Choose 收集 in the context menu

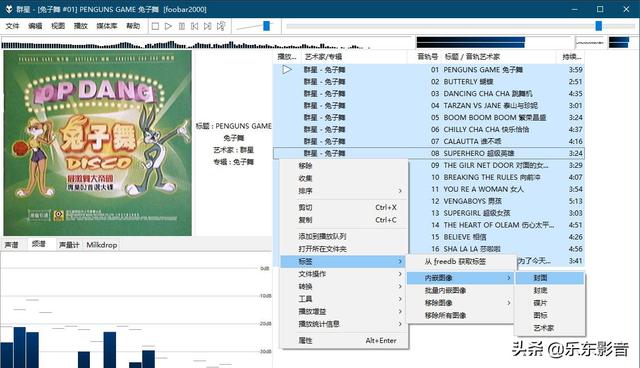[344, 178]
